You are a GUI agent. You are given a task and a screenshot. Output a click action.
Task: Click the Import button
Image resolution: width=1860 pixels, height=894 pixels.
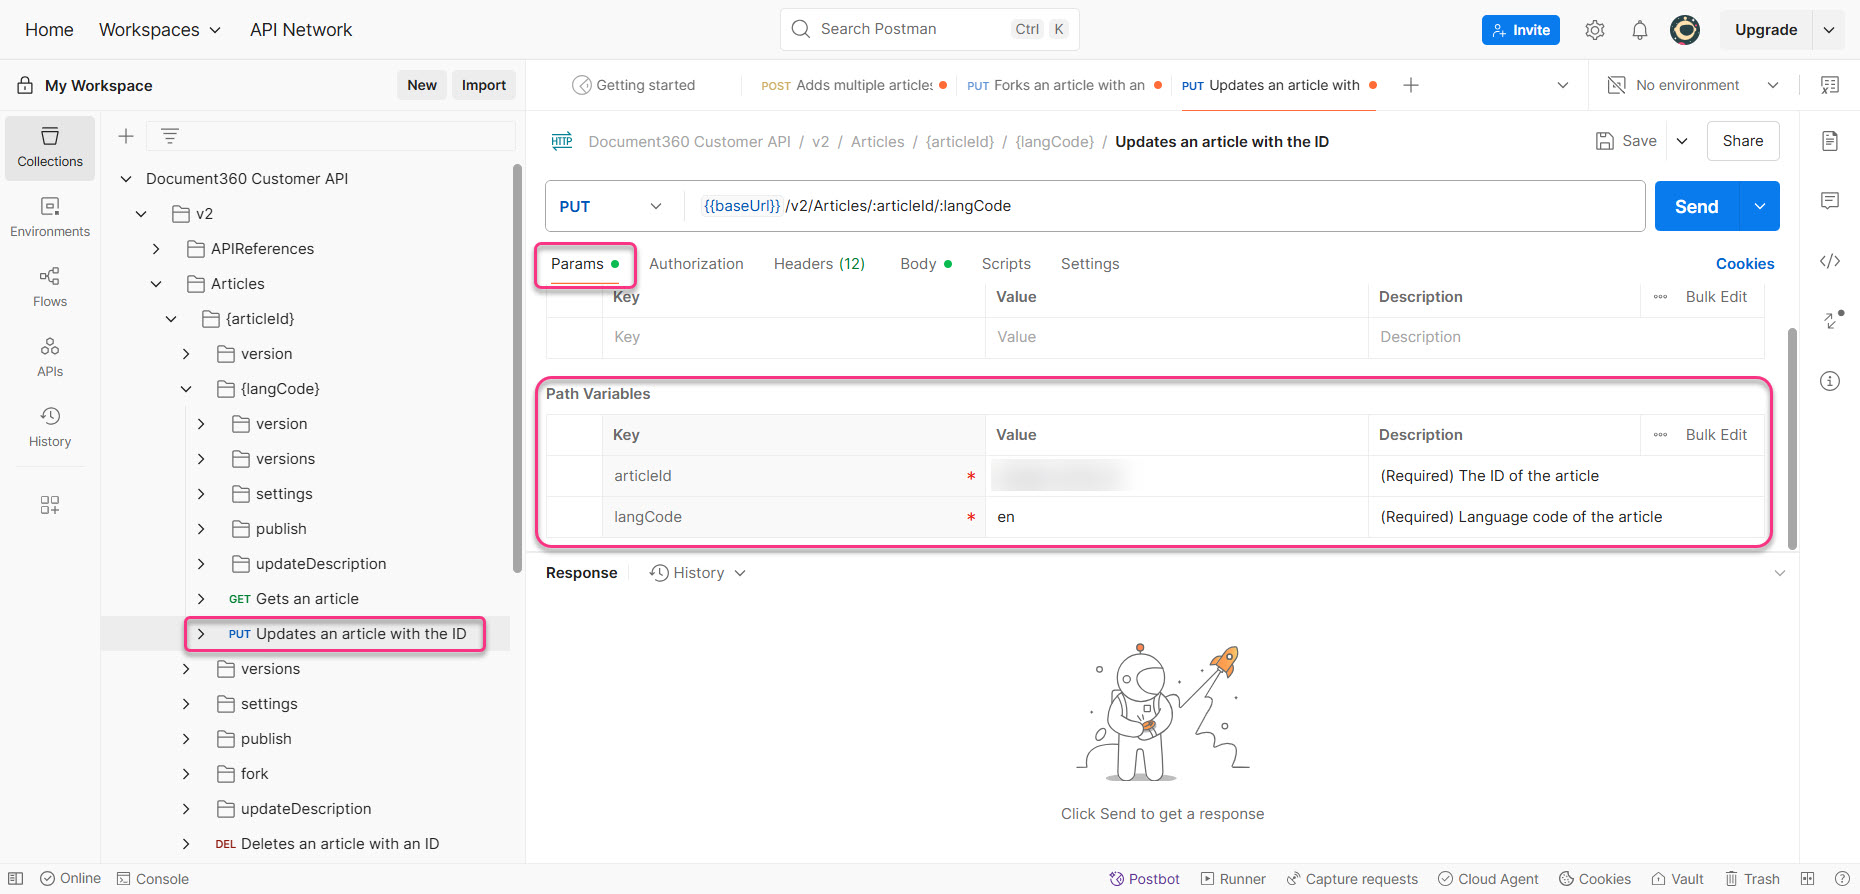point(484,85)
